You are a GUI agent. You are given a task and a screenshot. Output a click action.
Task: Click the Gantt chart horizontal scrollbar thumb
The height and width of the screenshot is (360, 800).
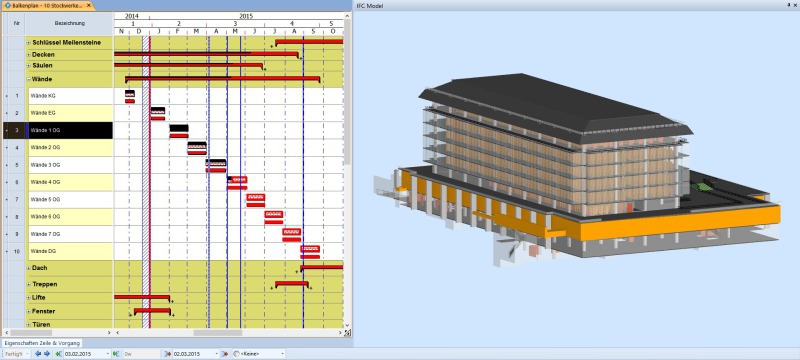[x=218, y=332]
